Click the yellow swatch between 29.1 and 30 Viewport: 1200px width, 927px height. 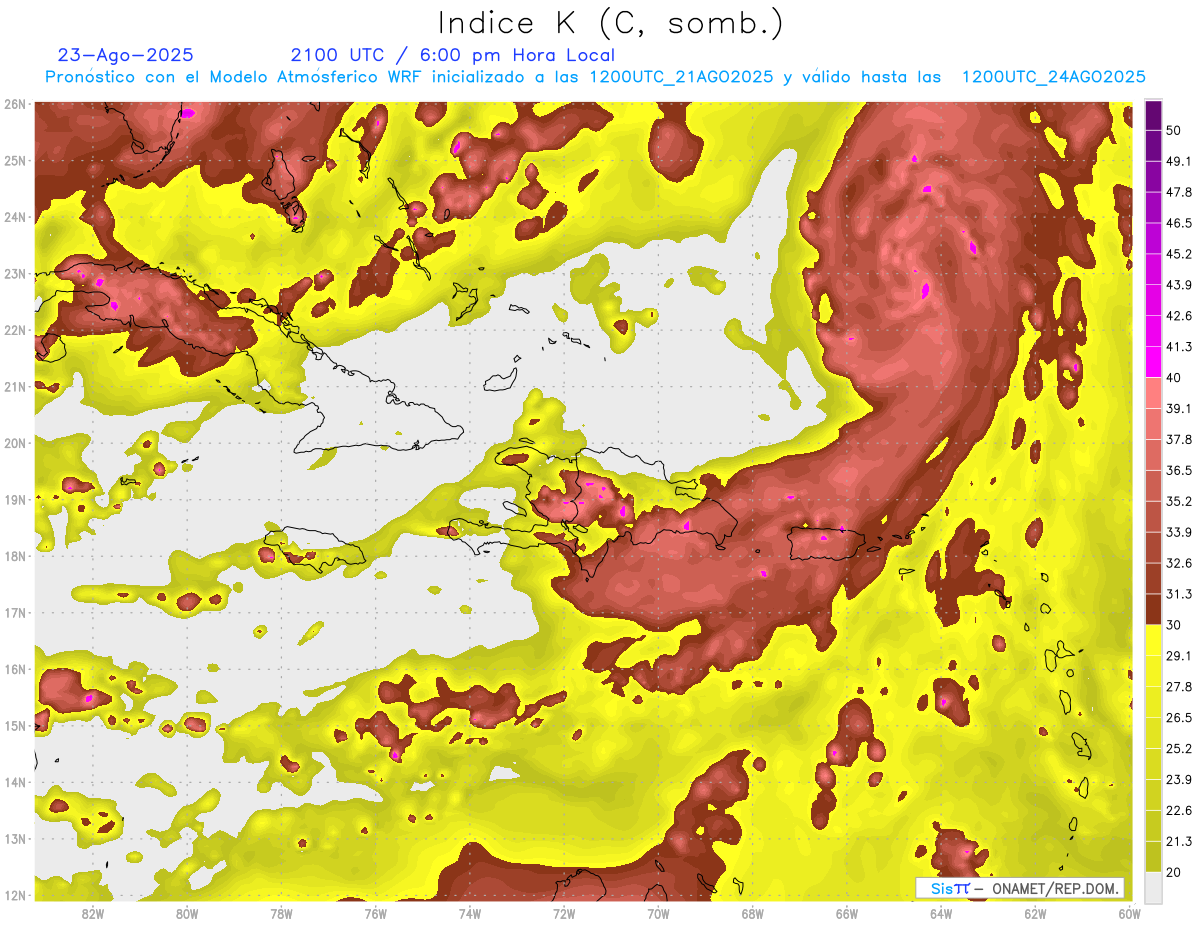point(1153,640)
